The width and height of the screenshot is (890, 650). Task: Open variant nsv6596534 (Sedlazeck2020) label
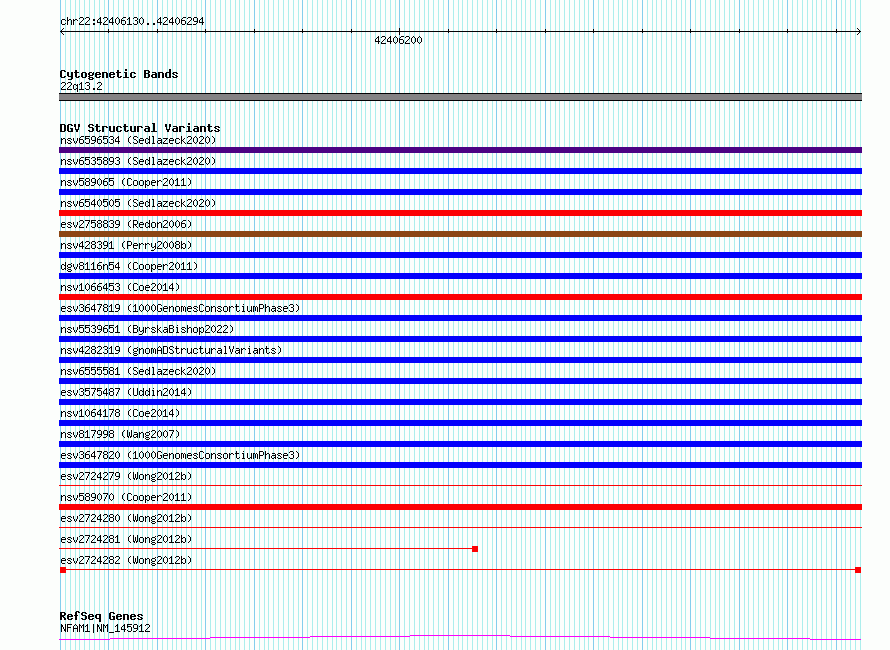(138, 140)
